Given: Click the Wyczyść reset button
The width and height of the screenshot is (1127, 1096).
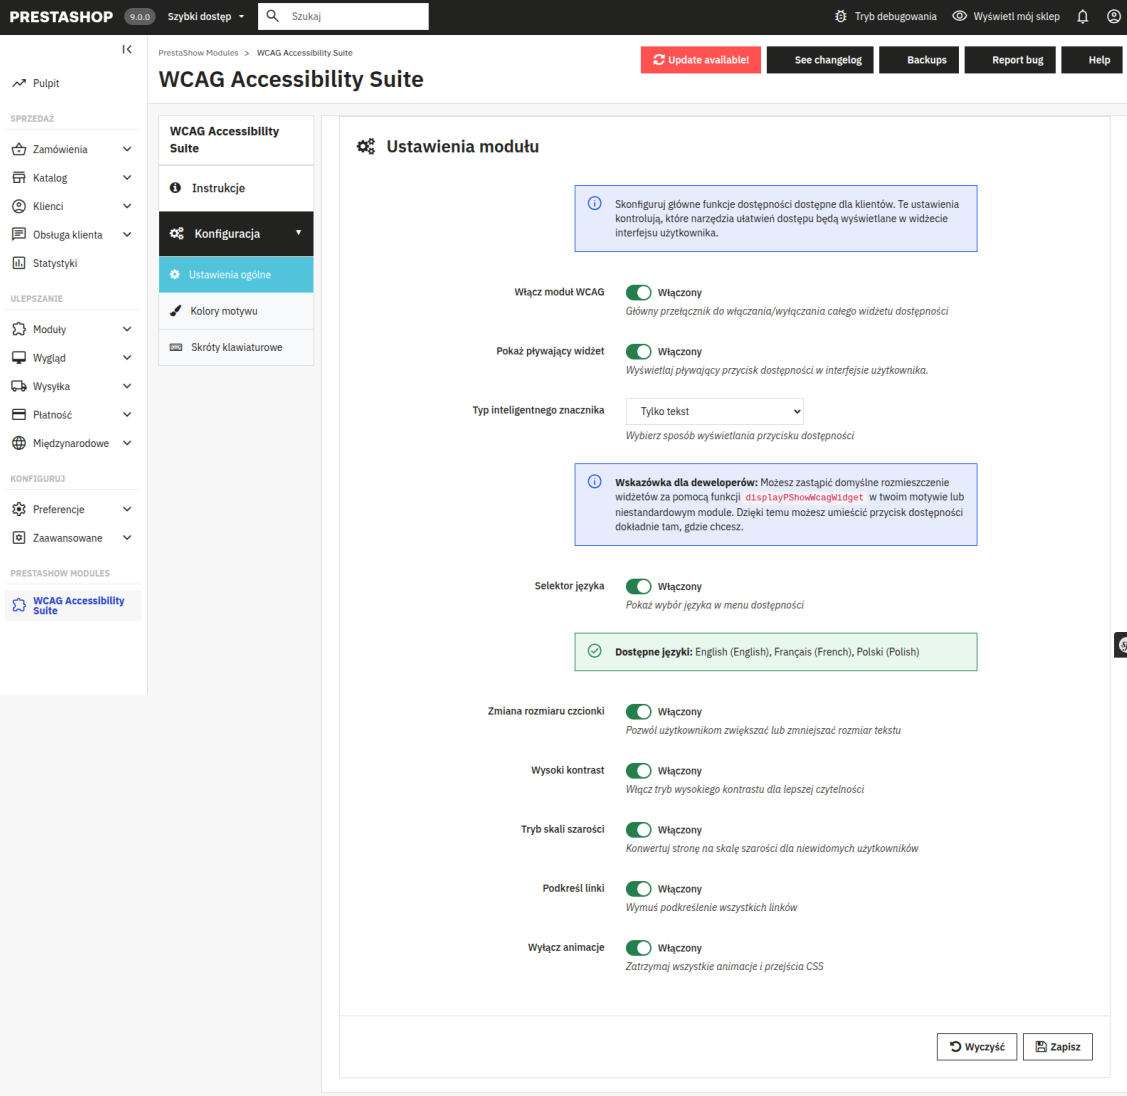Looking at the screenshot, I should [x=977, y=1046].
